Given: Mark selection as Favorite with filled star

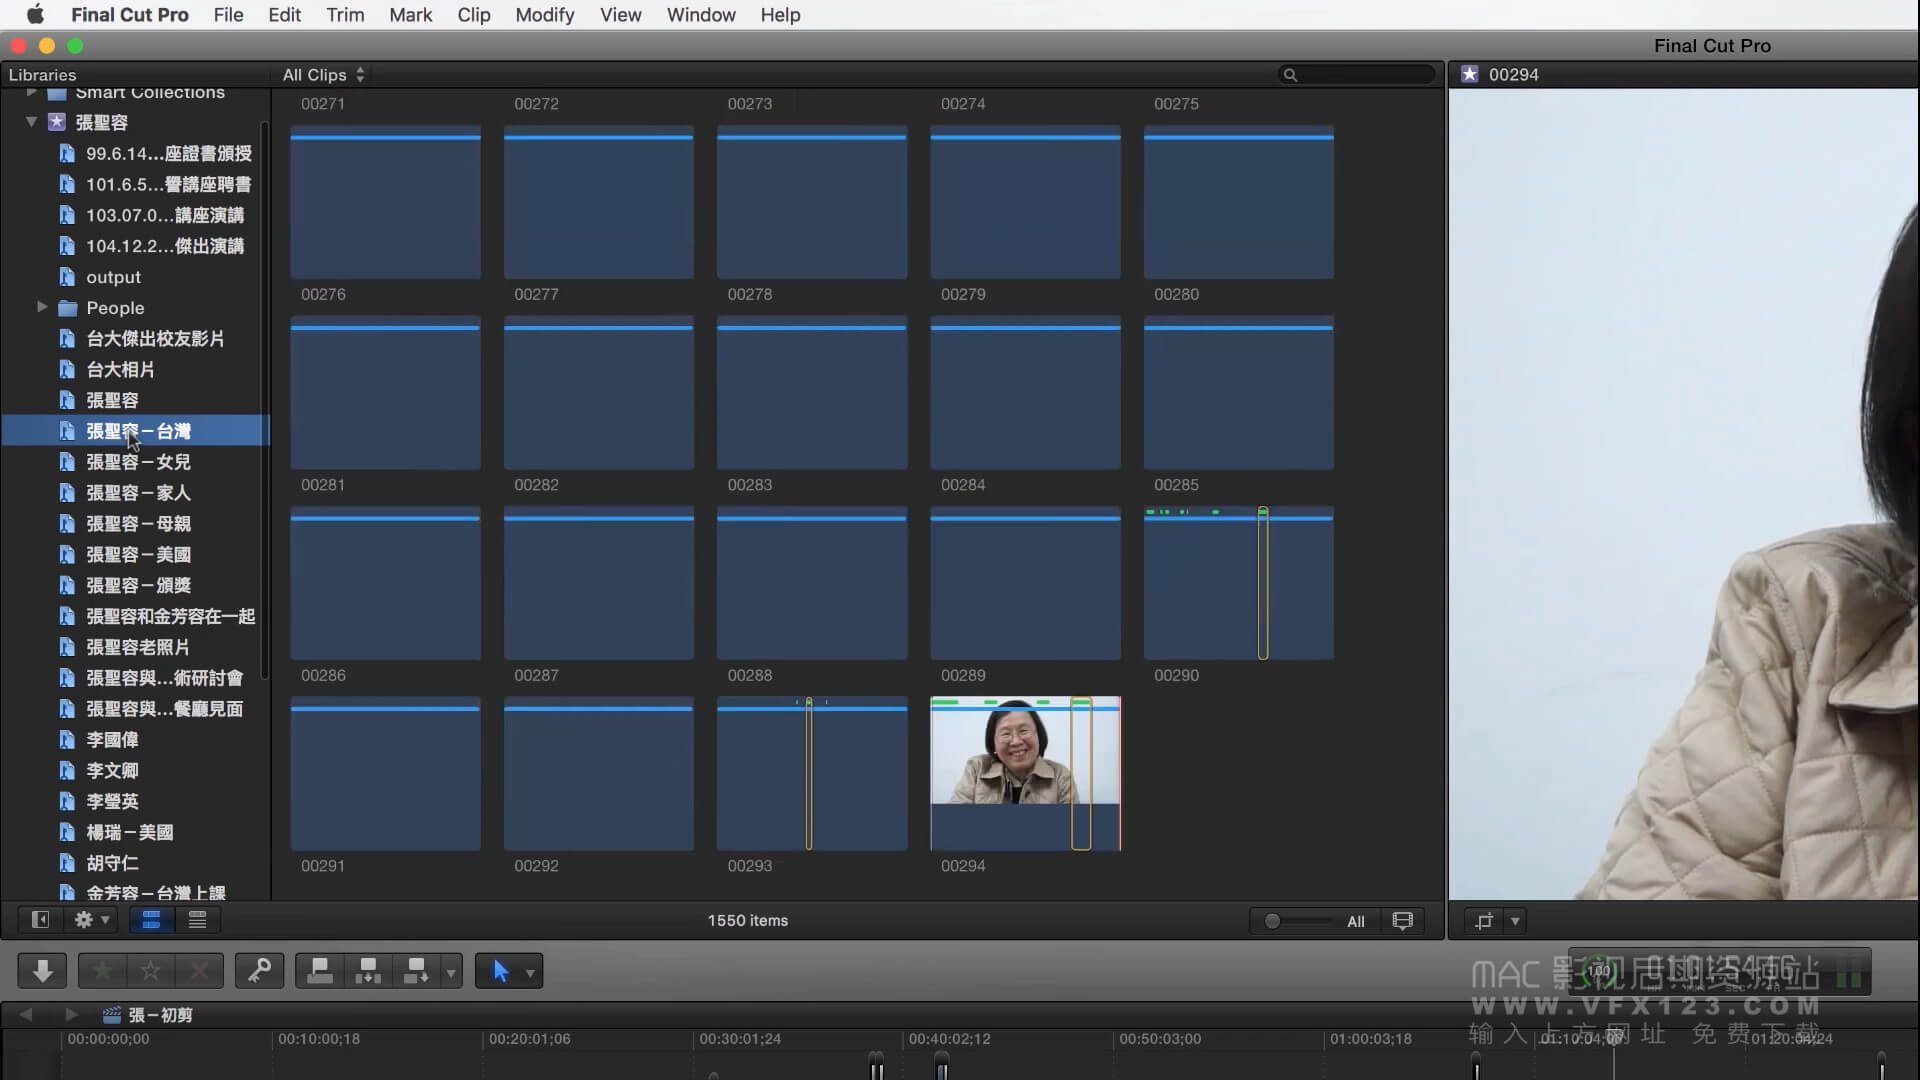Looking at the screenshot, I should pyautogui.click(x=102, y=970).
